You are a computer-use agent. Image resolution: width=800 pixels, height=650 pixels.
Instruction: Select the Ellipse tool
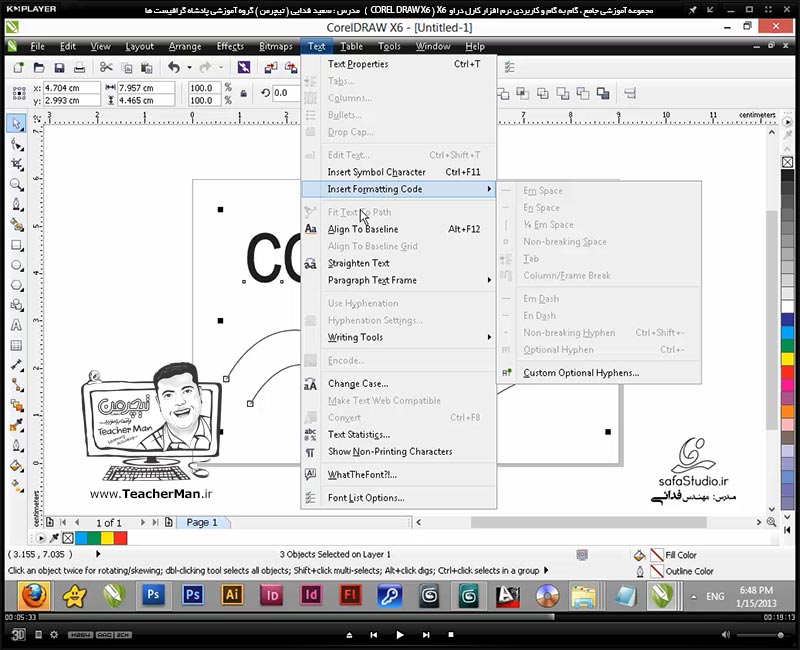pos(17,265)
